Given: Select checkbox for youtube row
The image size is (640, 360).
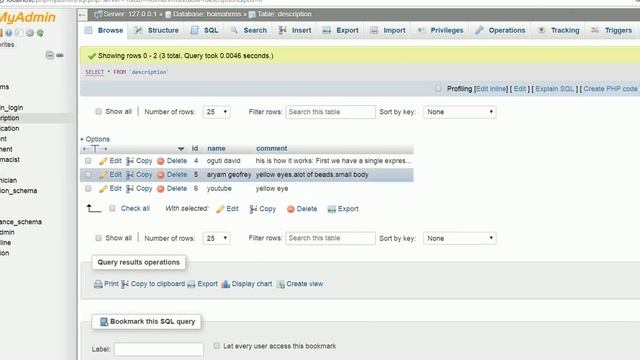Looking at the screenshot, I should [x=88, y=189].
